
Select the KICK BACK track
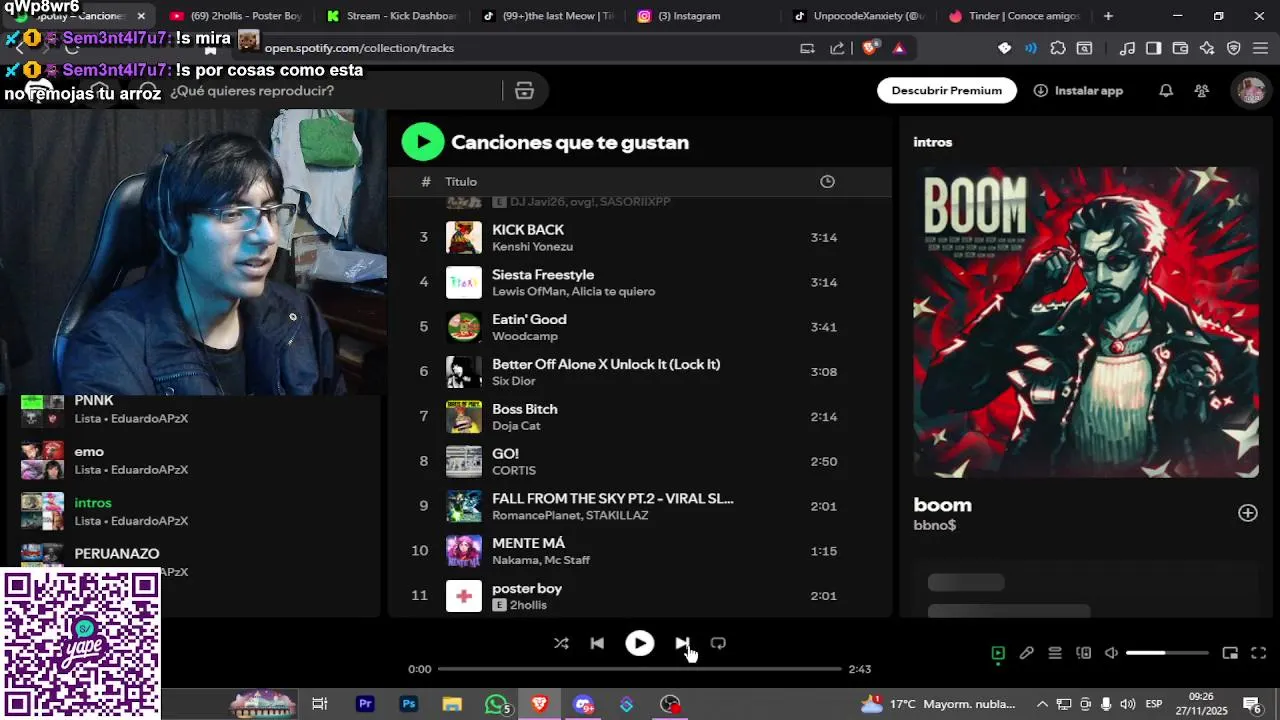tap(640, 237)
